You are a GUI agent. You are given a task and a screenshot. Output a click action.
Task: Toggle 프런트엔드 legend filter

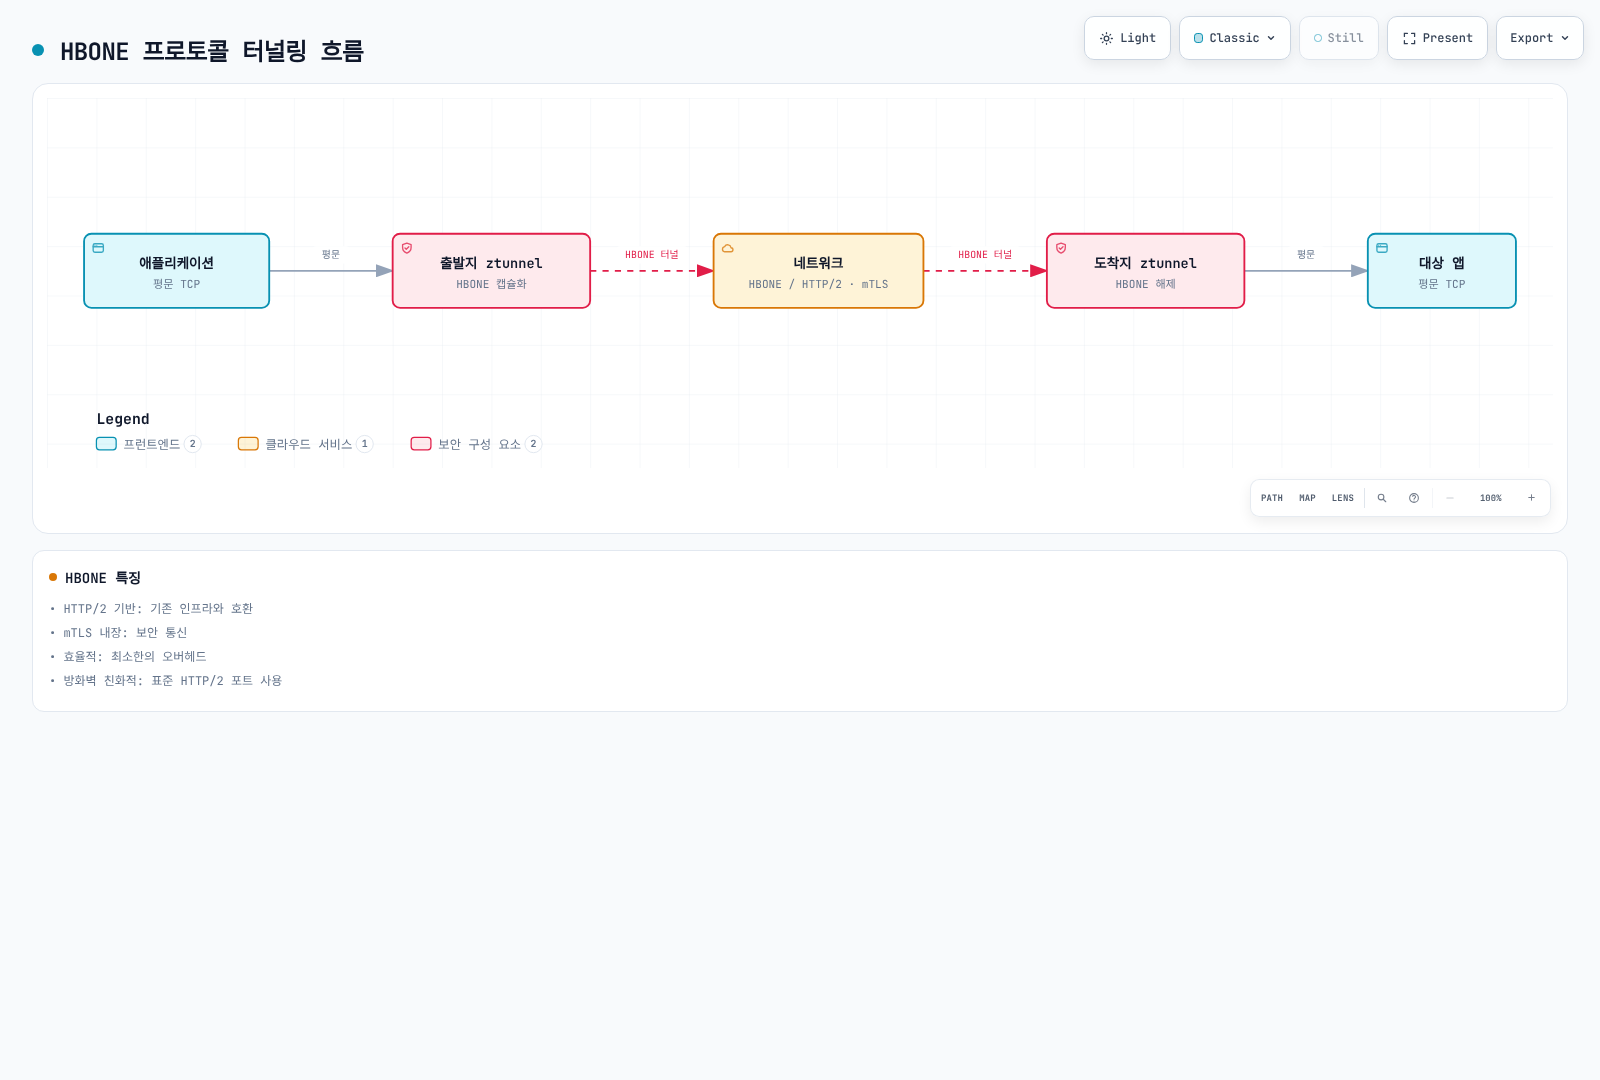[149, 444]
